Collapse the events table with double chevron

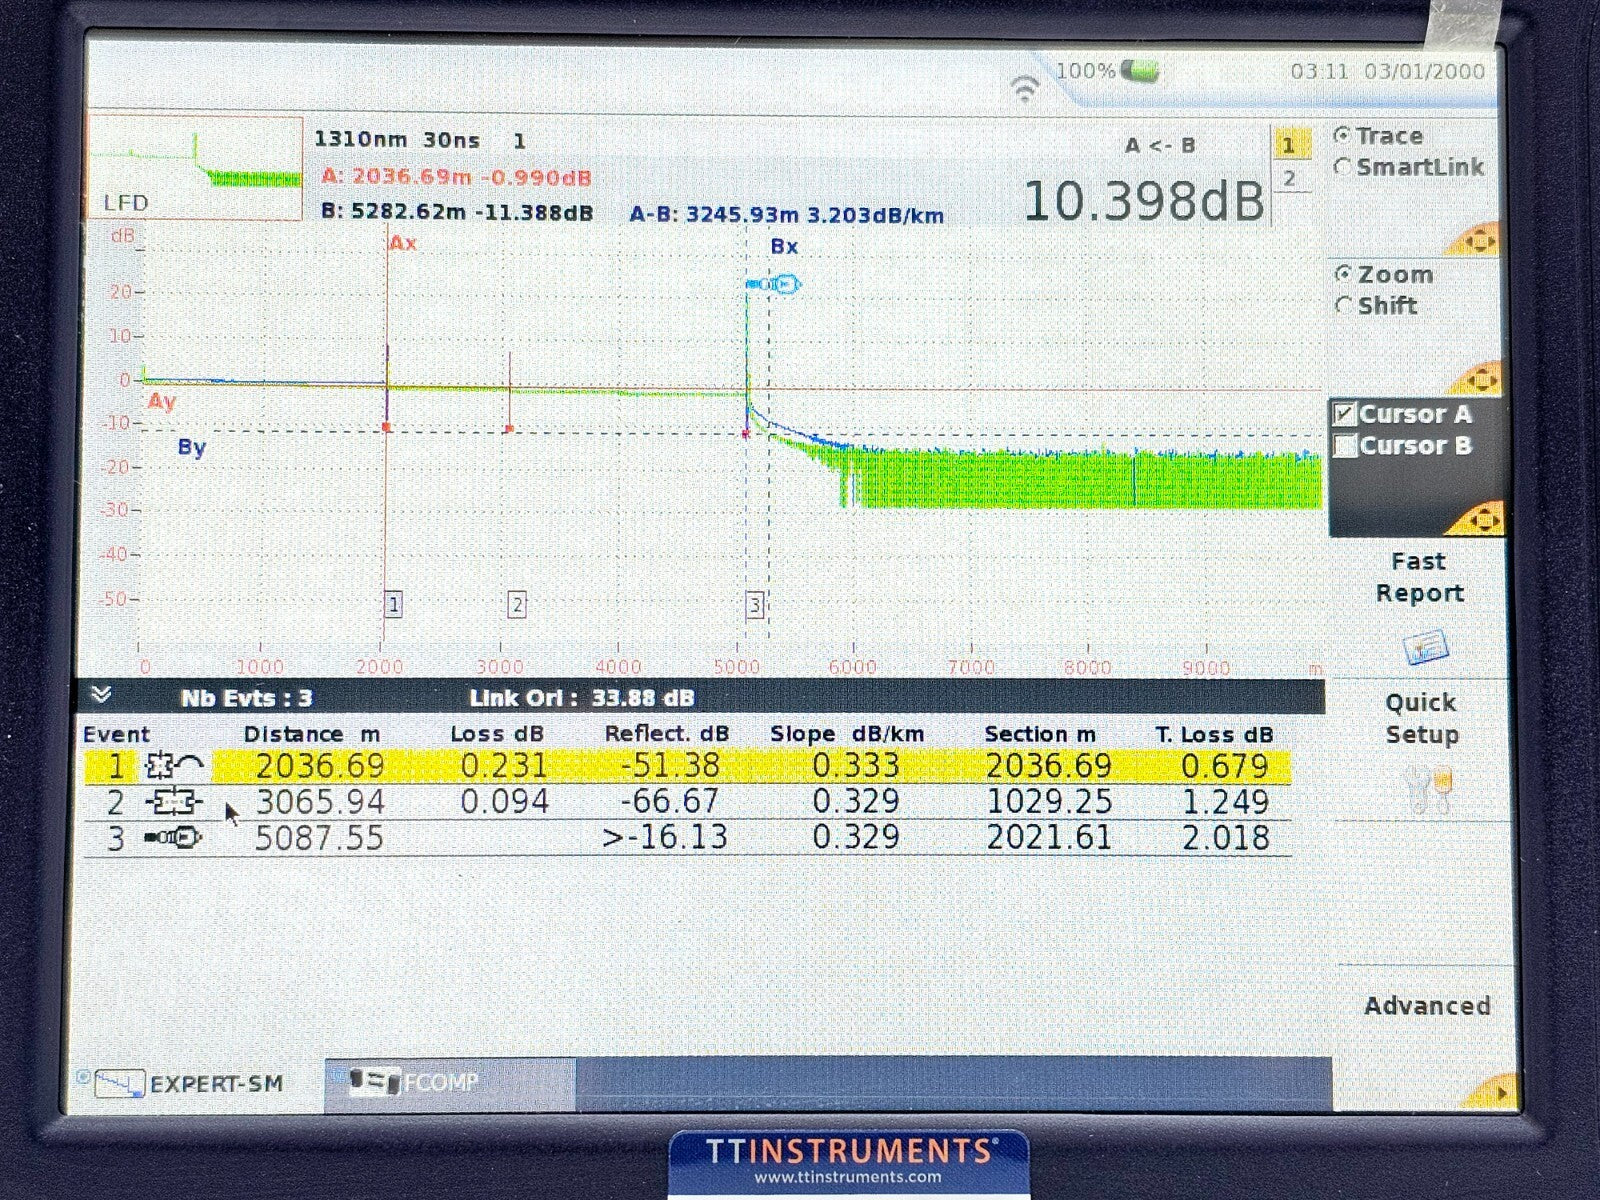click(x=101, y=696)
